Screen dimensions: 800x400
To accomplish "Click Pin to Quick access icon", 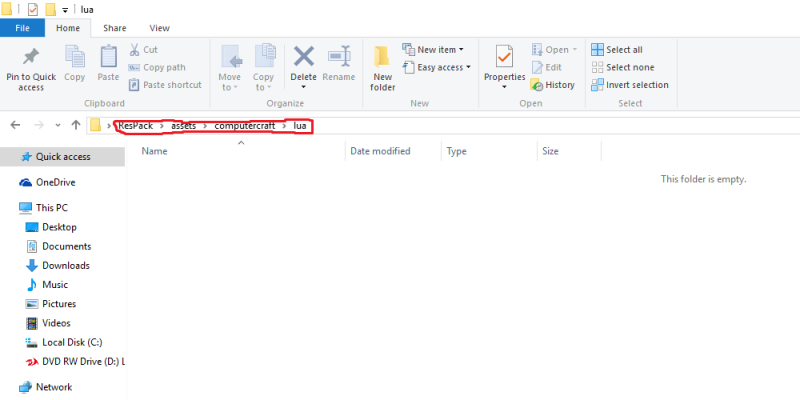I will click(31, 57).
